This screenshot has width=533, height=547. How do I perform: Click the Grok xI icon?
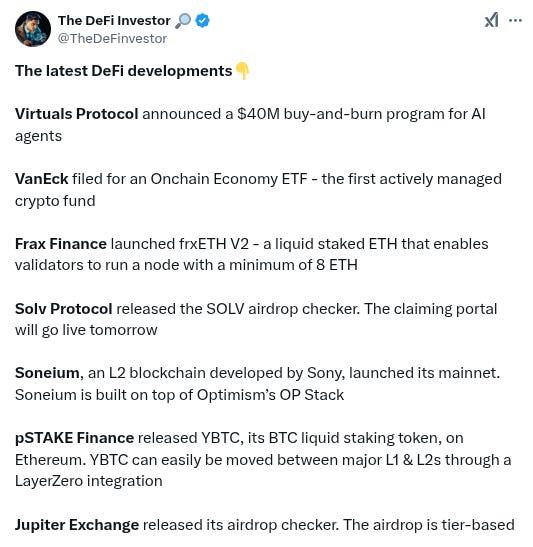coord(491,20)
